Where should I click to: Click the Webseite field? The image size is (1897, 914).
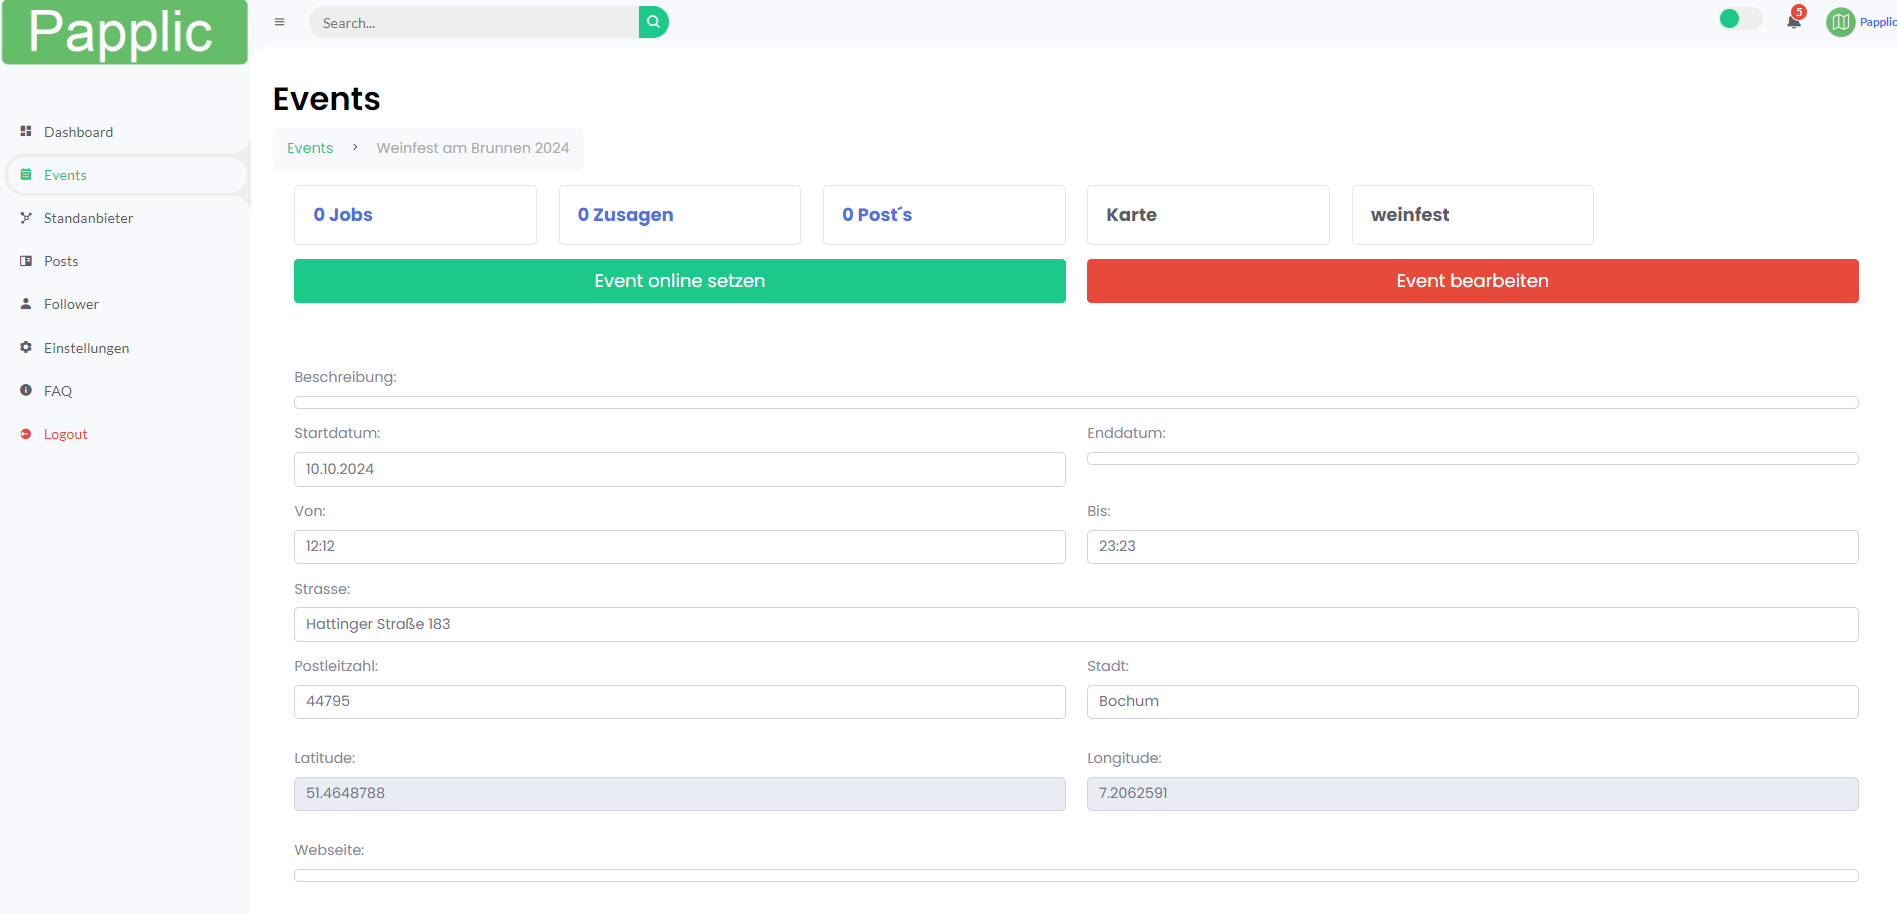click(1076, 875)
